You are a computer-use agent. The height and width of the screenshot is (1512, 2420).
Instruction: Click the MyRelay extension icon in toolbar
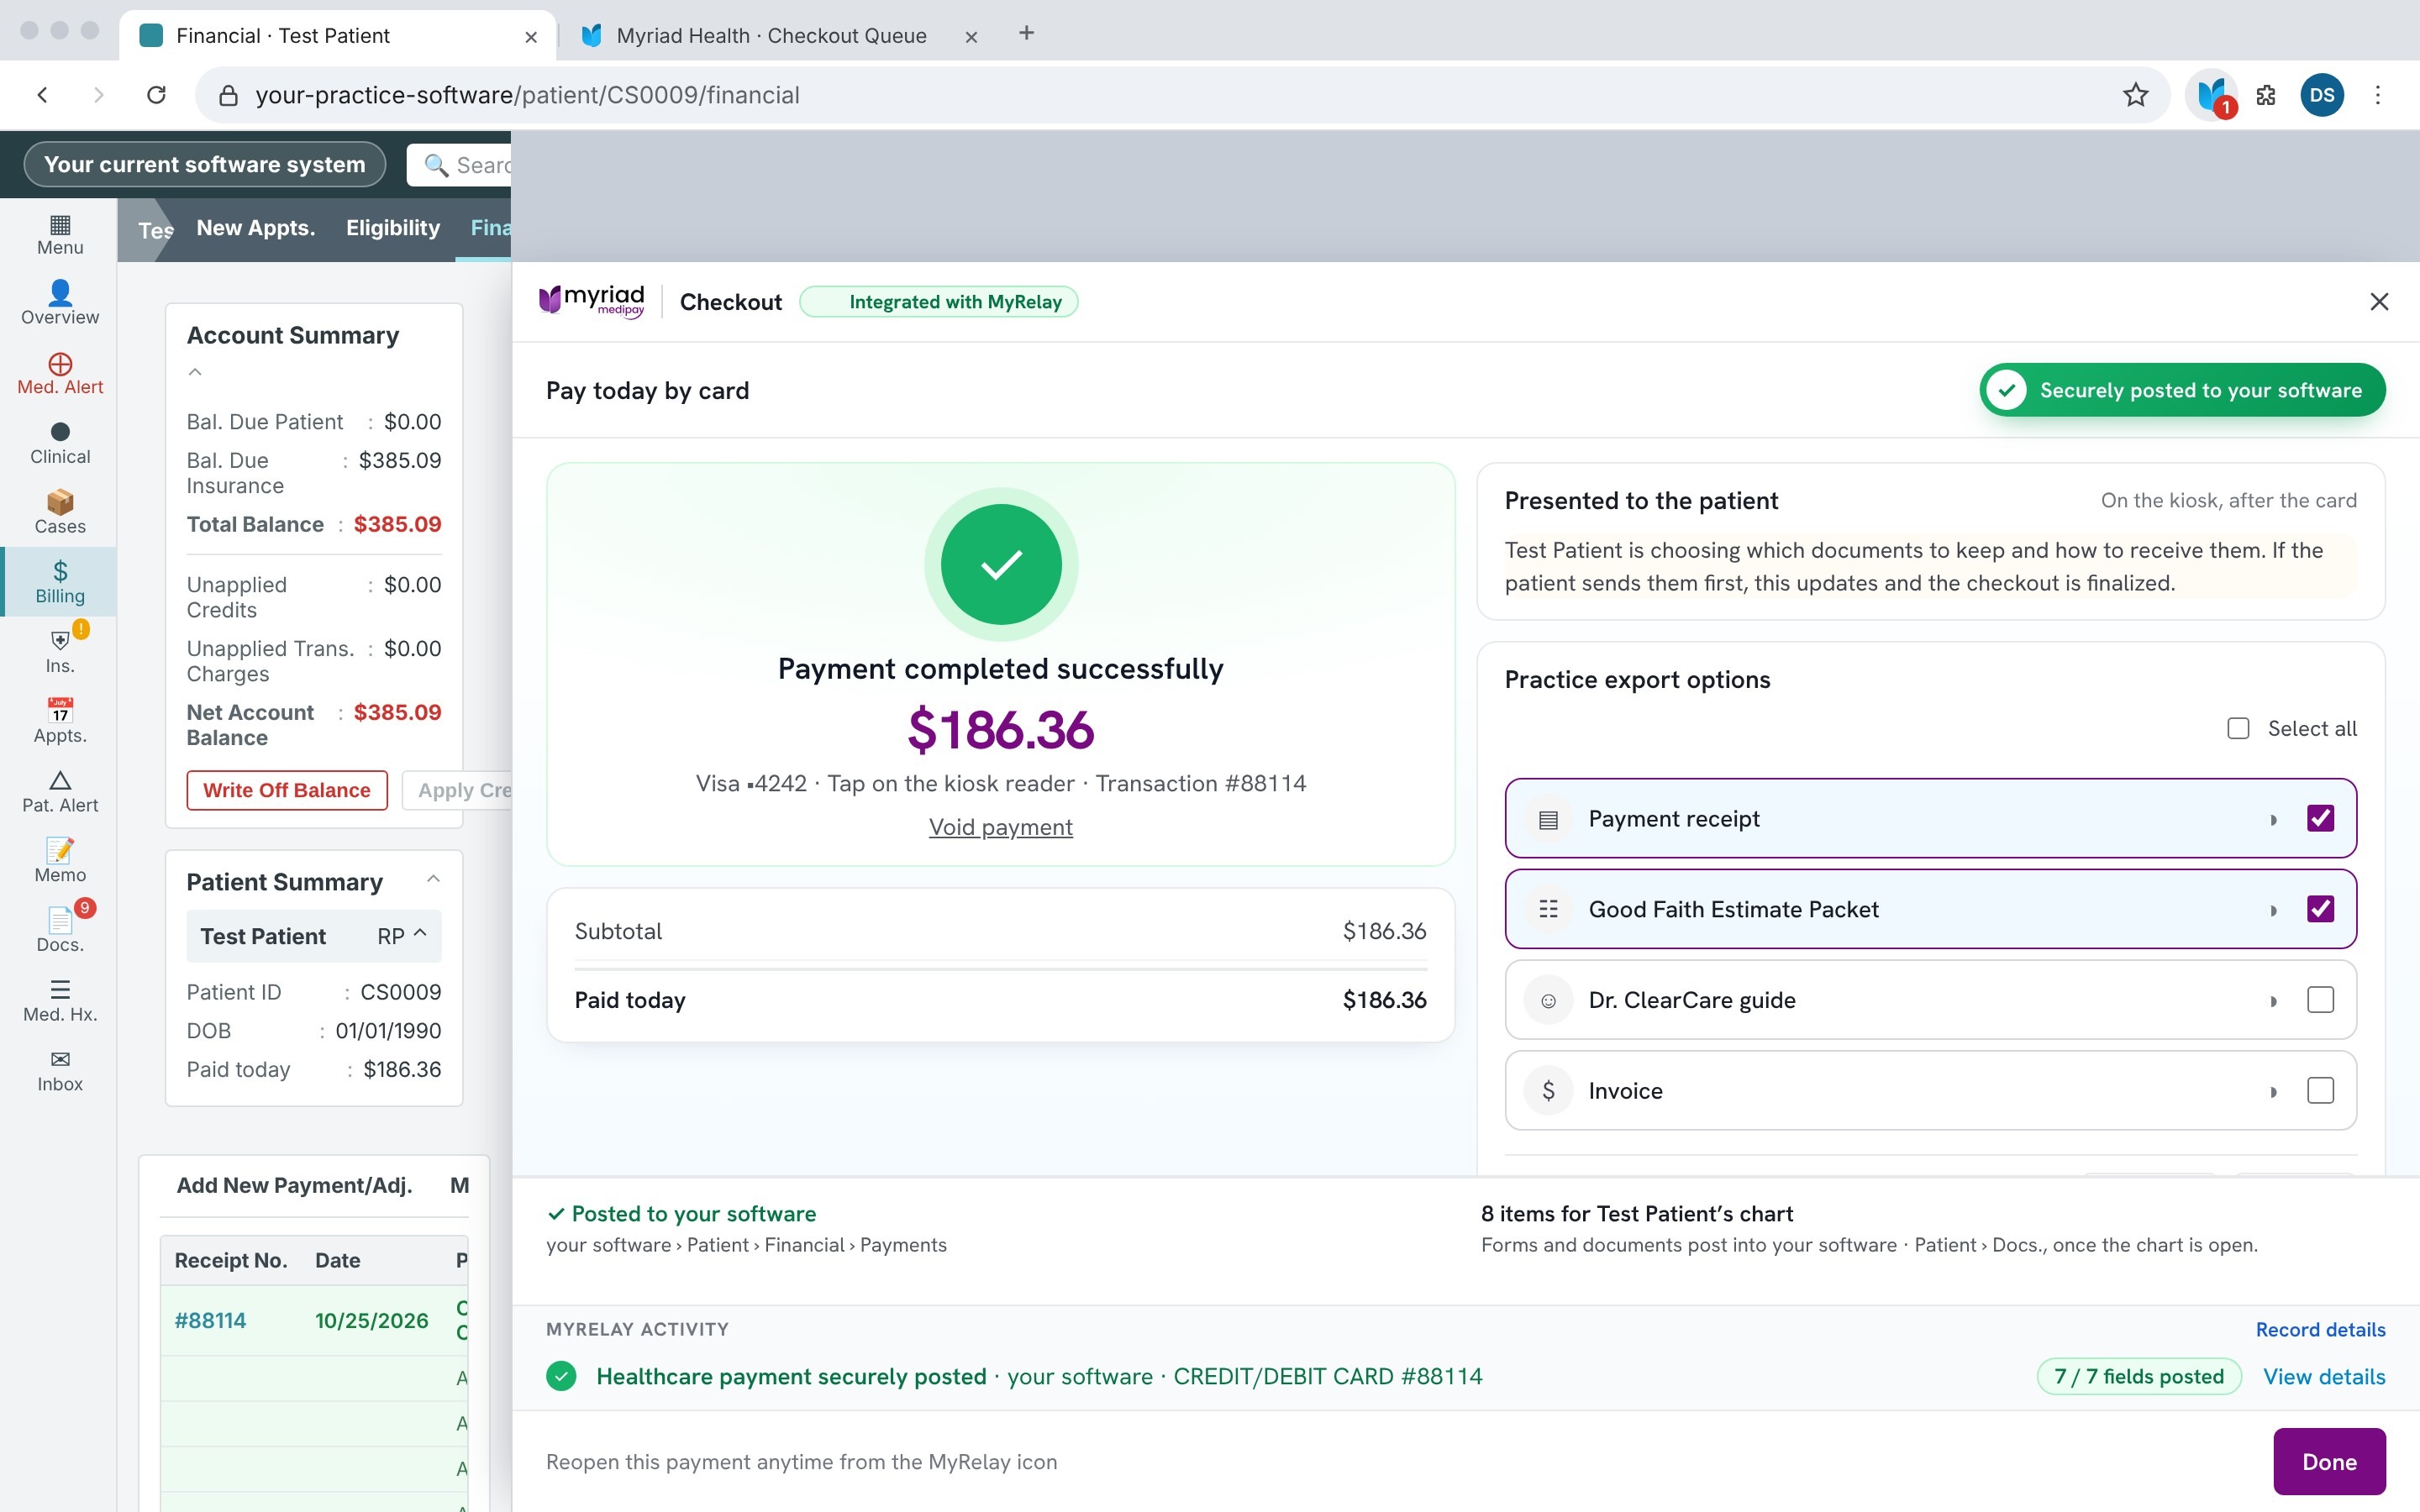click(2211, 95)
